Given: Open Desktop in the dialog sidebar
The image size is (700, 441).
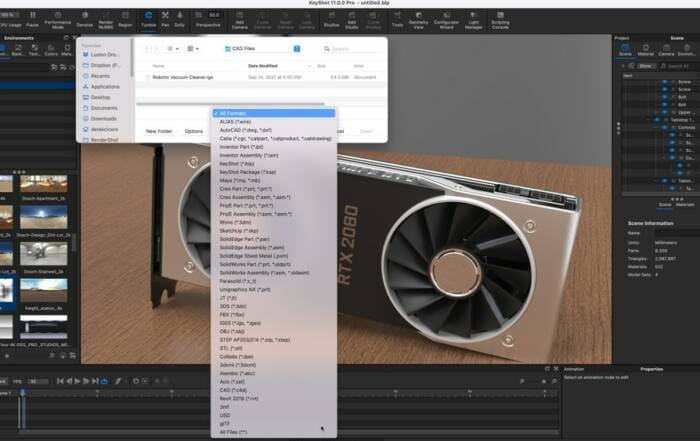Looking at the screenshot, I should tap(100, 97).
